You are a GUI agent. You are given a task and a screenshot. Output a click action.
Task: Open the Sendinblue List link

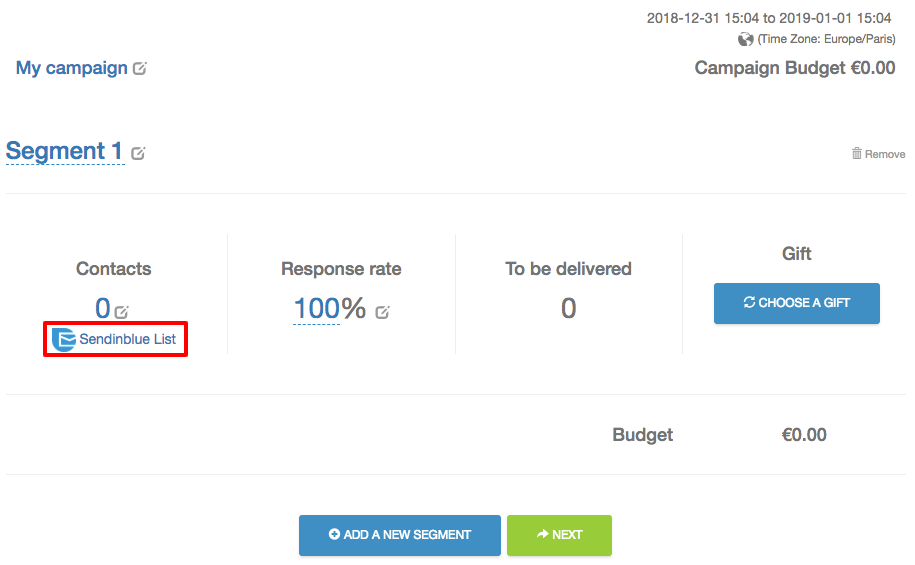click(127, 339)
